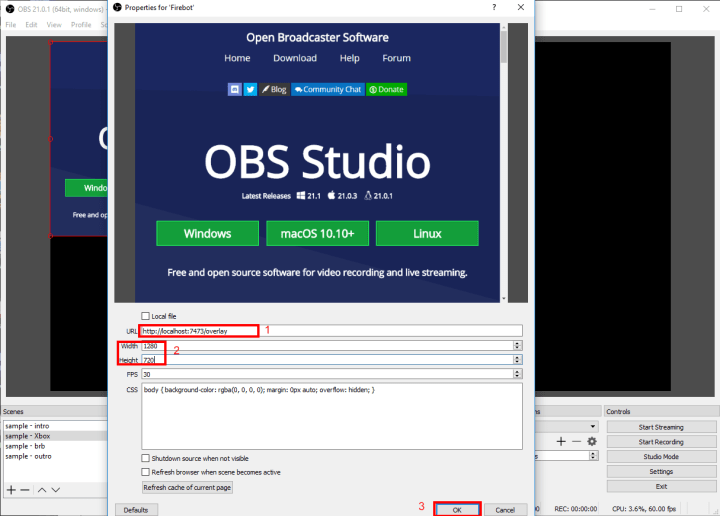720x516 pixels.
Task: Remove scene with the minus icon
Action: (25, 490)
